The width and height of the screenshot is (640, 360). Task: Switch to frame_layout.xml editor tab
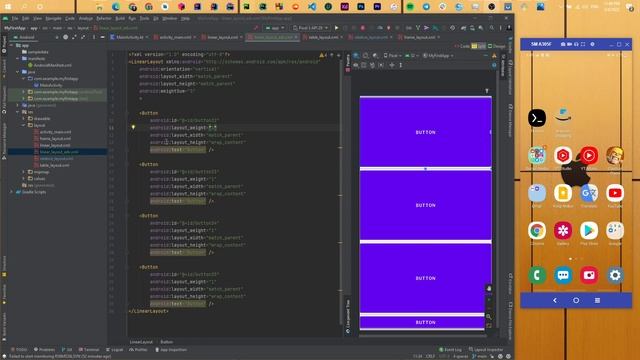(x=419, y=37)
